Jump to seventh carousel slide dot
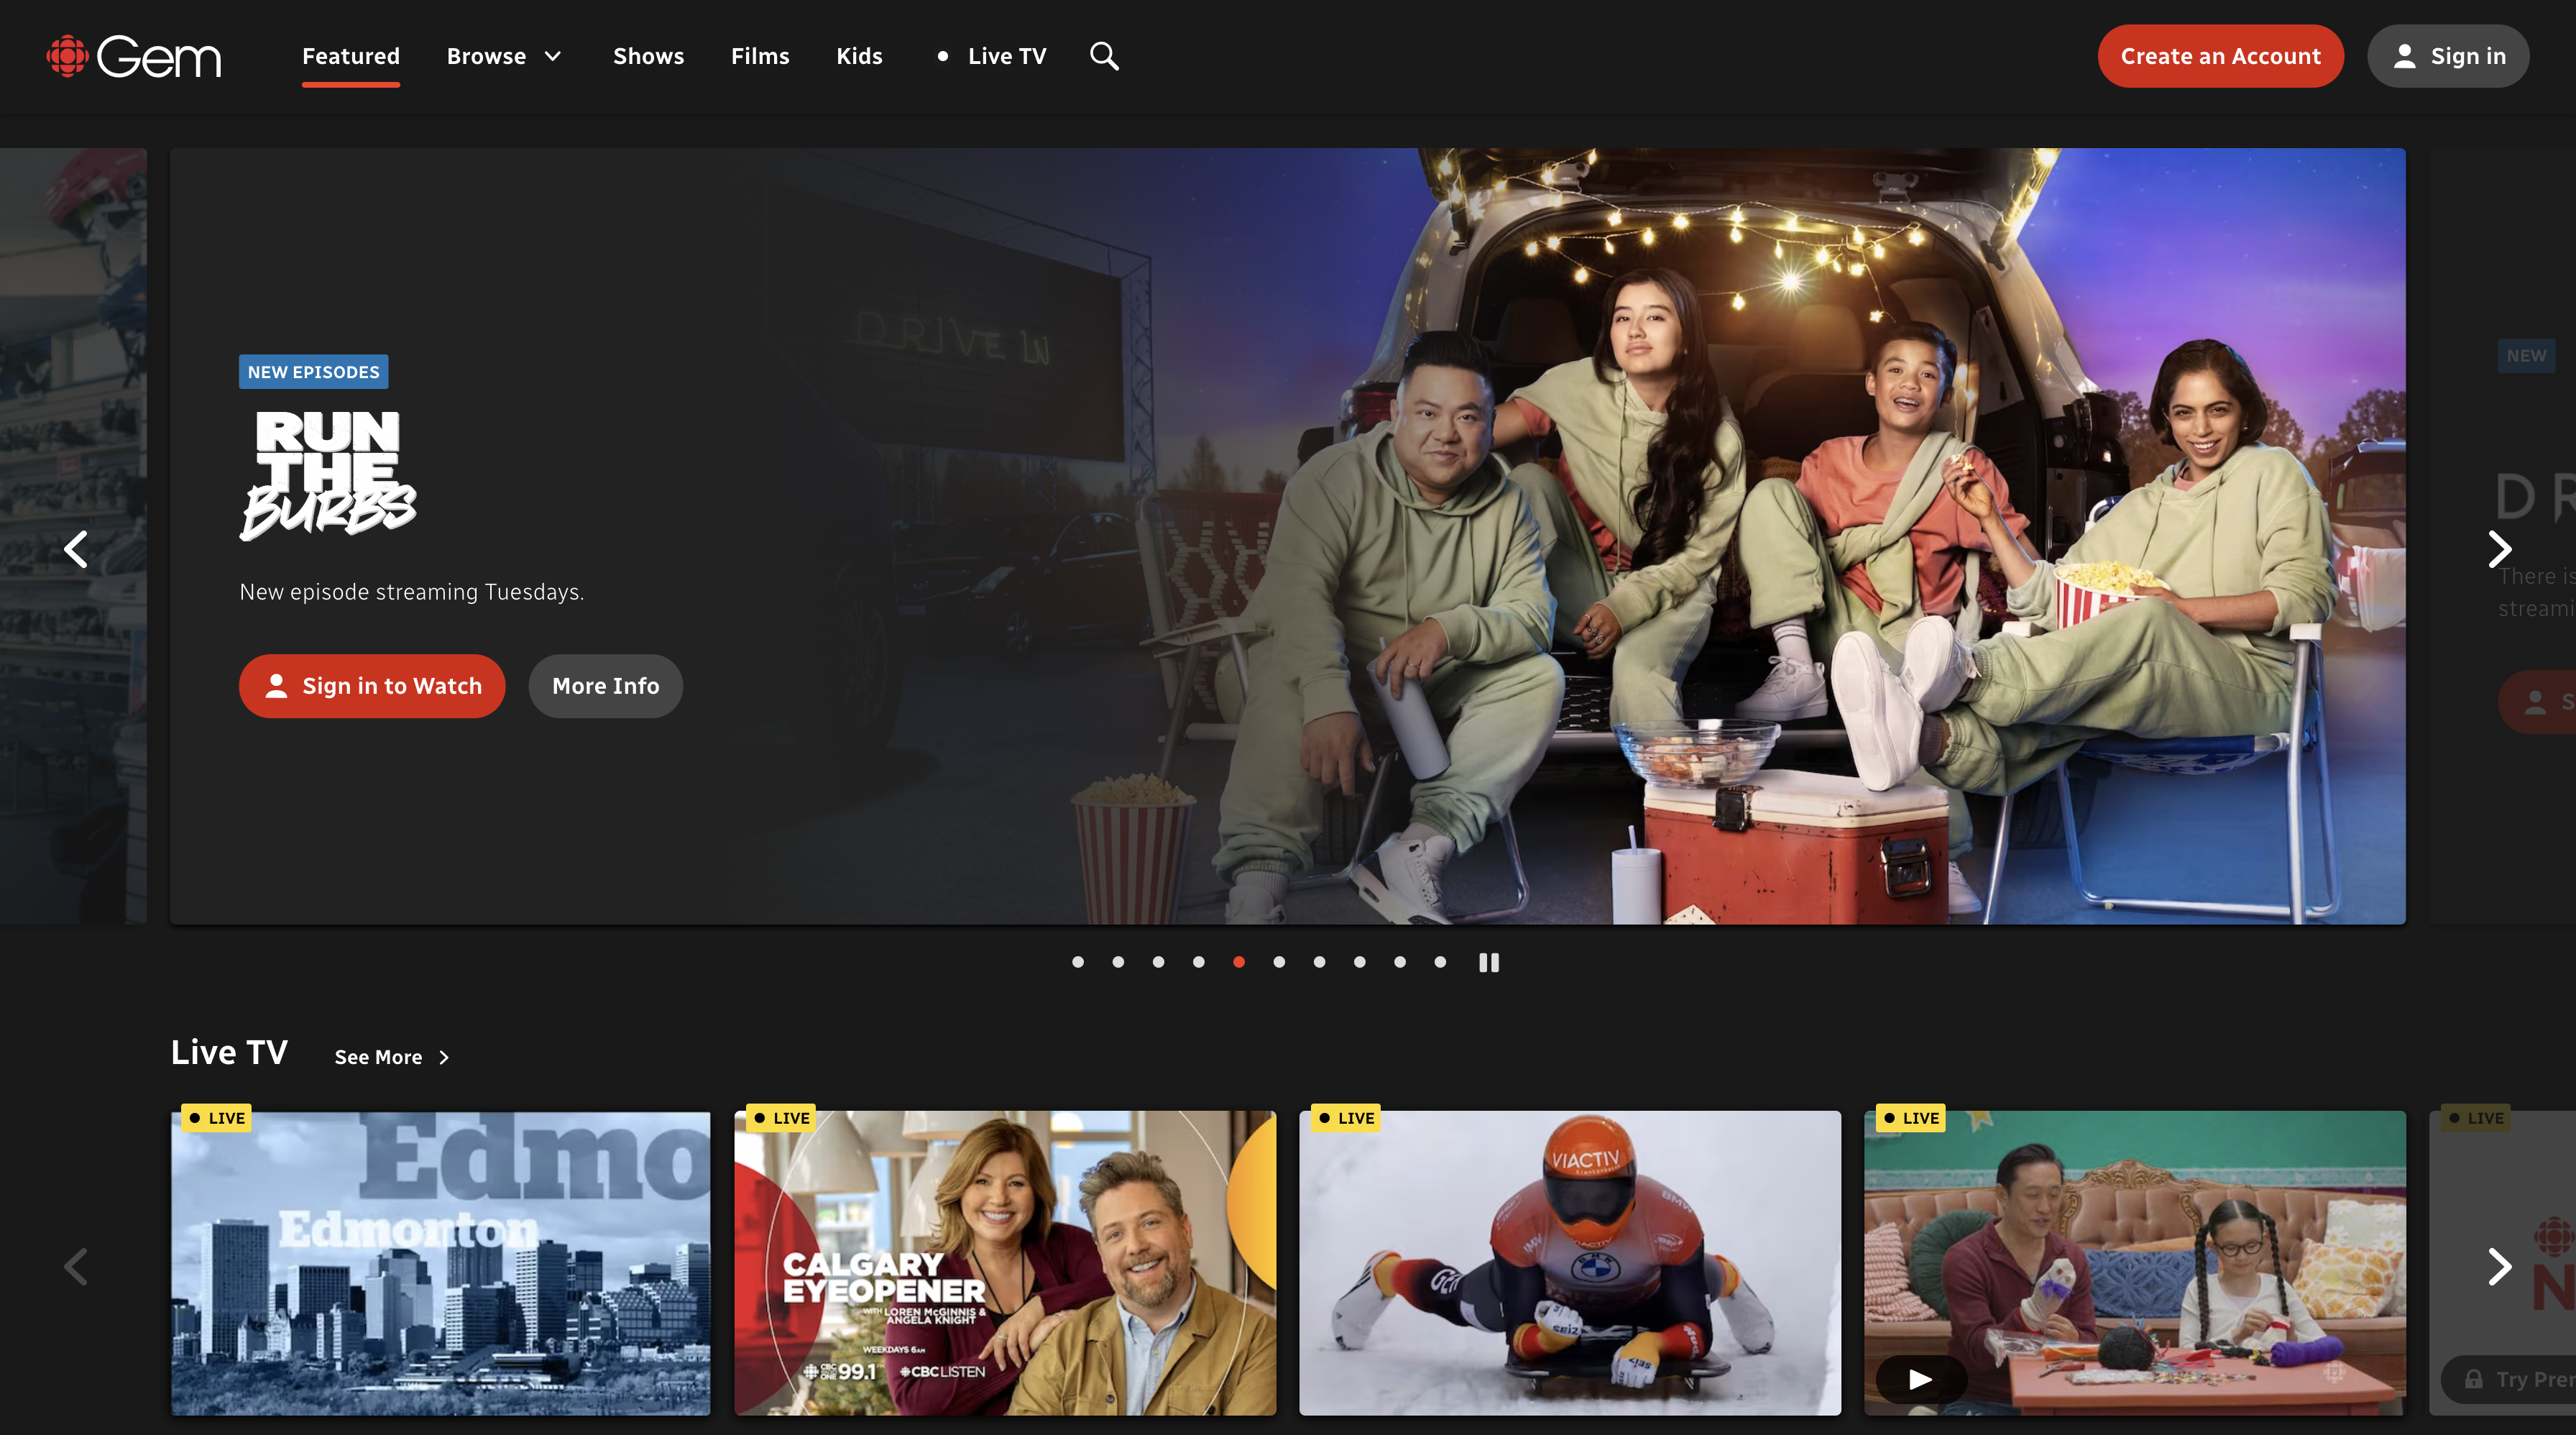The height and width of the screenshot is (1435, 2576). point(1319,962)
